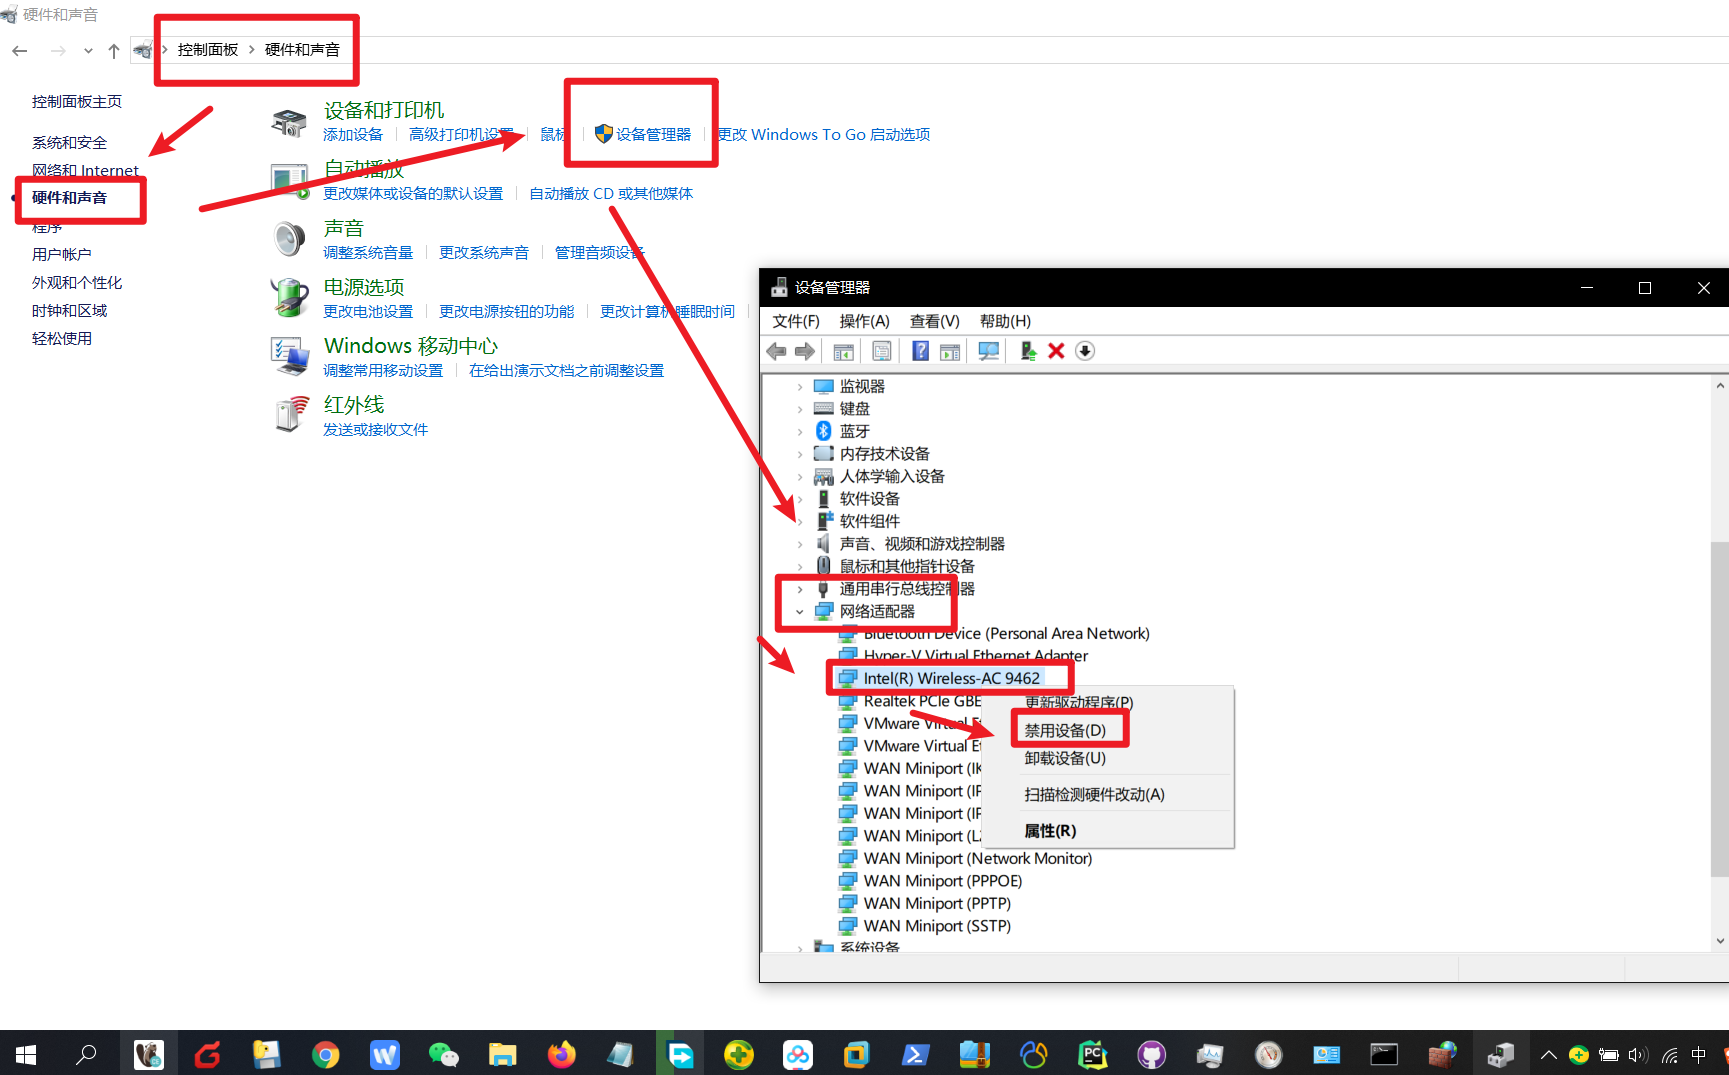
Task: Click the Bluetooth category icon in device tree
Action: click(824, 431)
